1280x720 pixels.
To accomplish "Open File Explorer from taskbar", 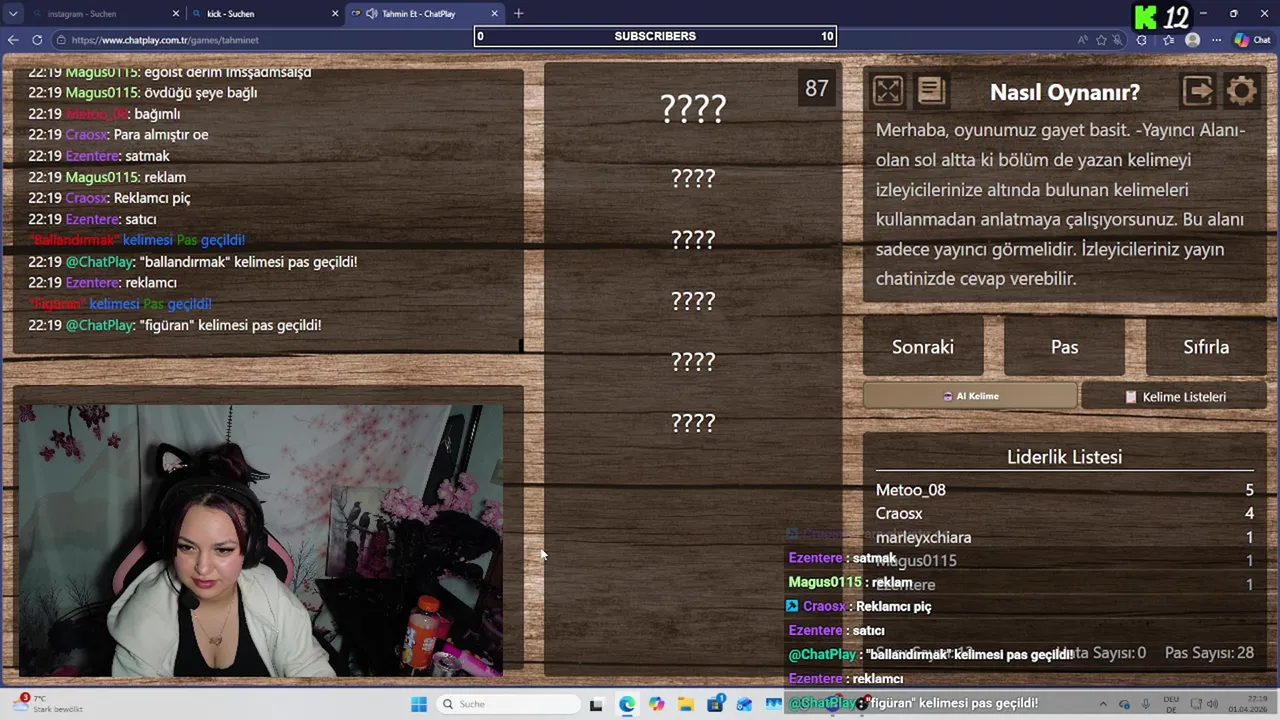I will tap(685, 704).
